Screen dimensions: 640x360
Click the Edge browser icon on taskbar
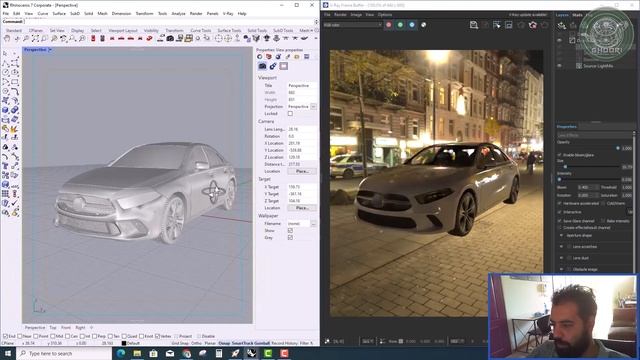pos(121,353)
